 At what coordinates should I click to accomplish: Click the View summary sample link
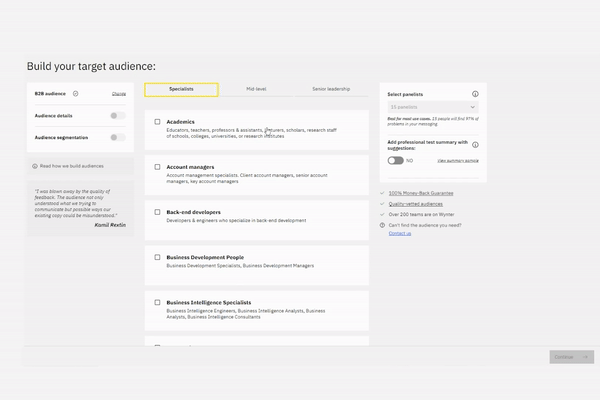pyautogui.click(x=458, y=161)
